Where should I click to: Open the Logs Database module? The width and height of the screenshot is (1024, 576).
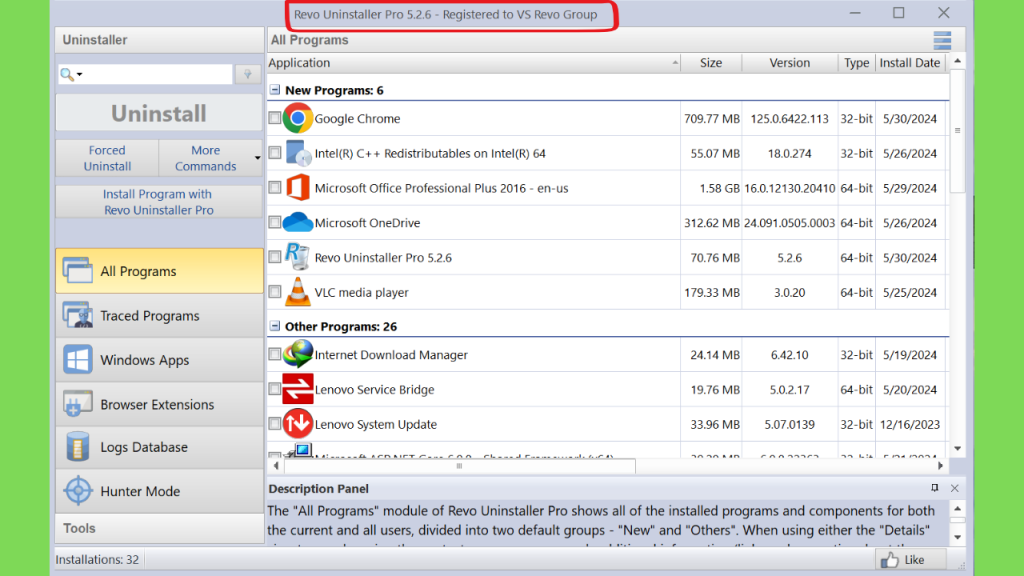point(159,447)
